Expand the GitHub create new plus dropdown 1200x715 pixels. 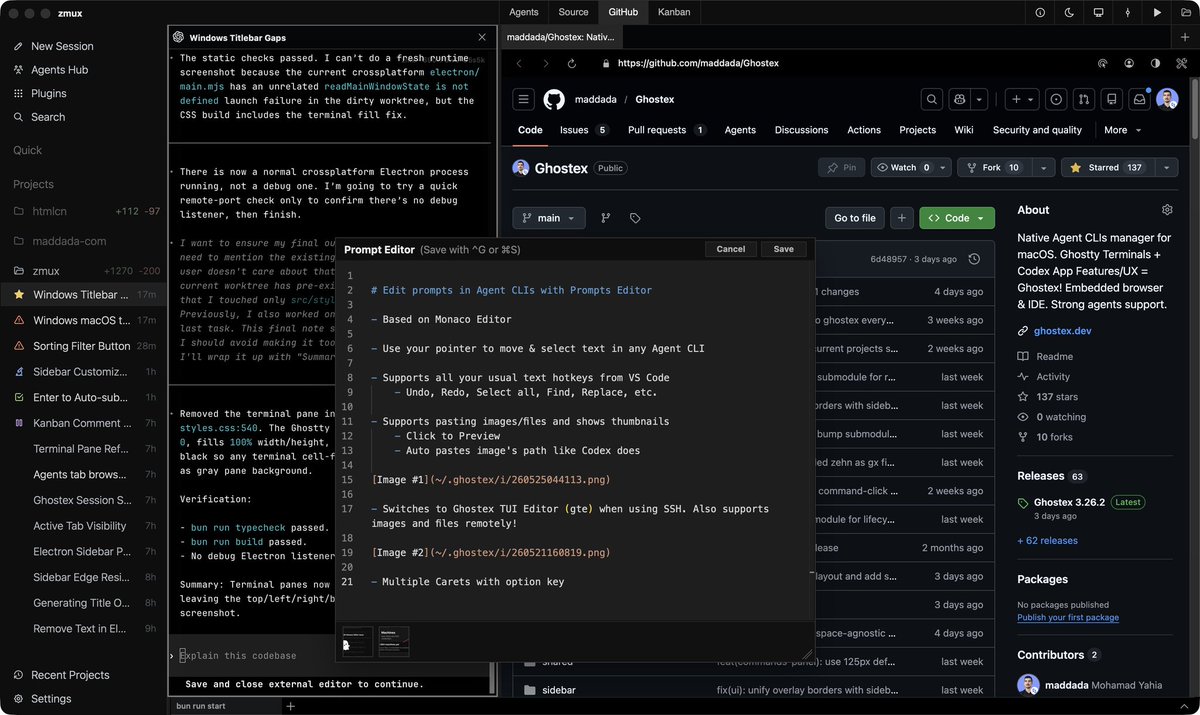click(1021, 99)
